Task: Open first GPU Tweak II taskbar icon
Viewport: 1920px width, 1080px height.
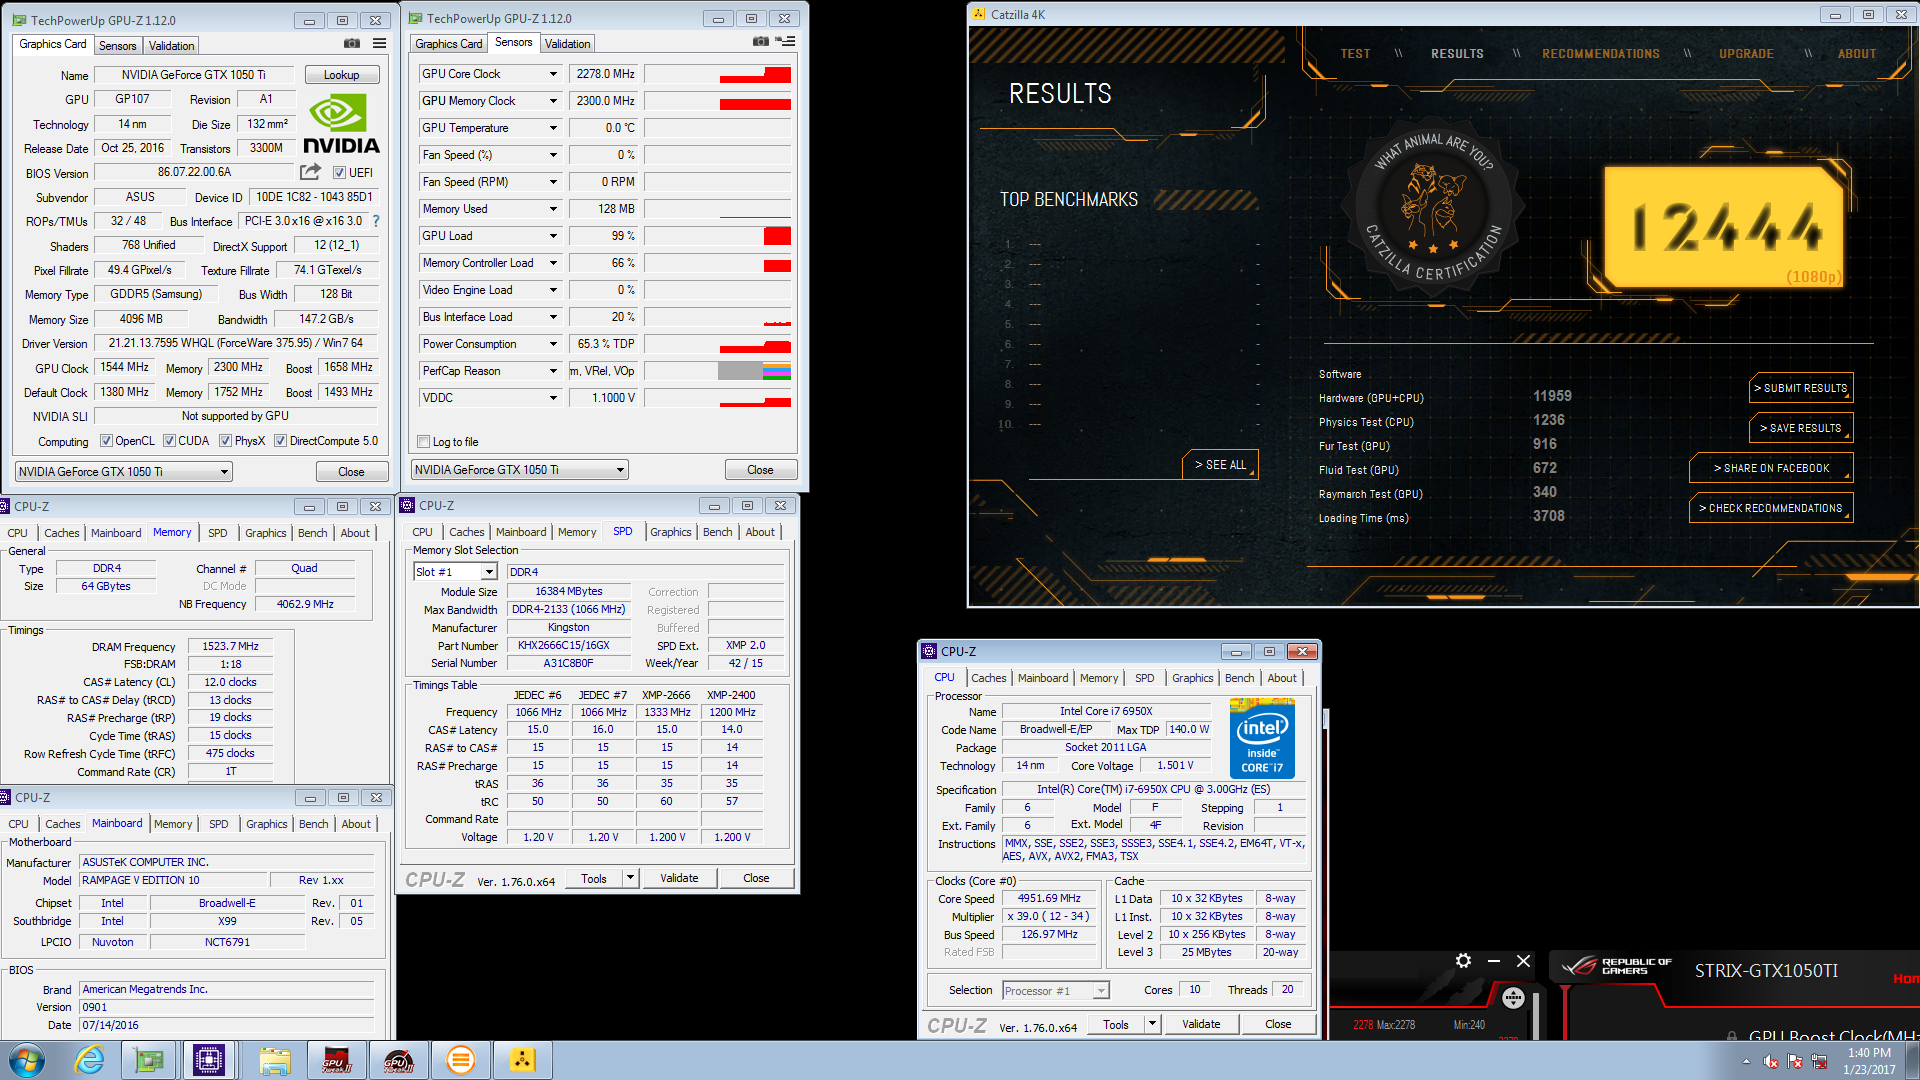Action: click(x=336, y=1060)
